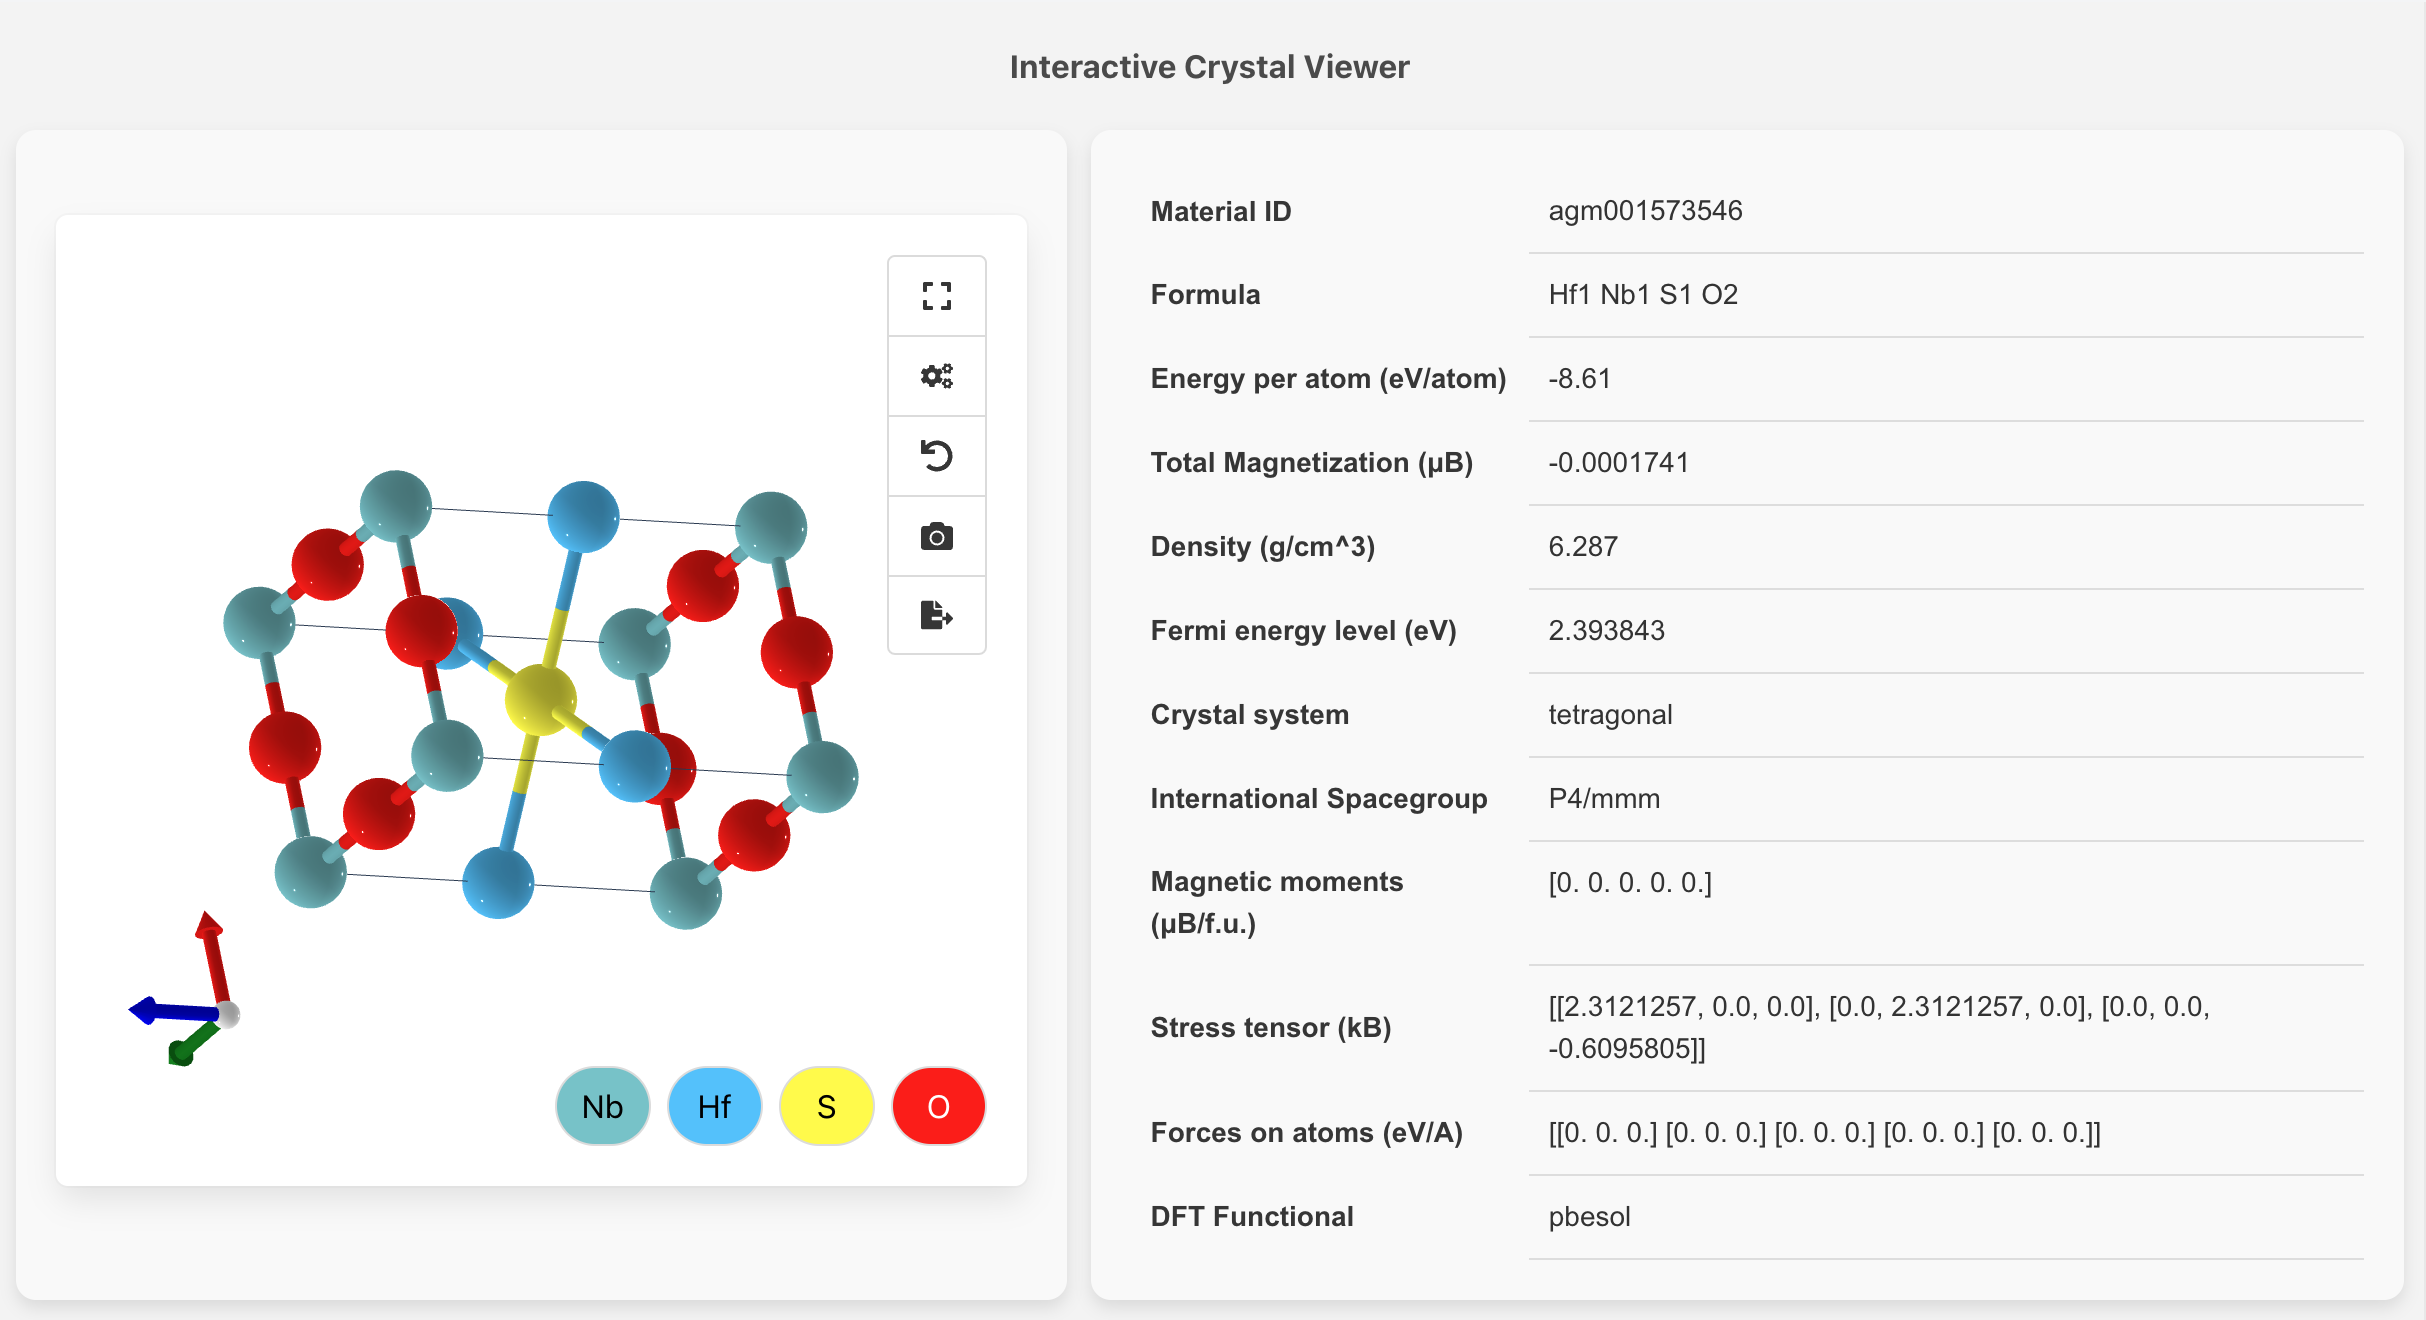This screenshot has width=2426, height=1320.
Task: Open the viewer settings gears icon
Action: (x=936, y=376)
